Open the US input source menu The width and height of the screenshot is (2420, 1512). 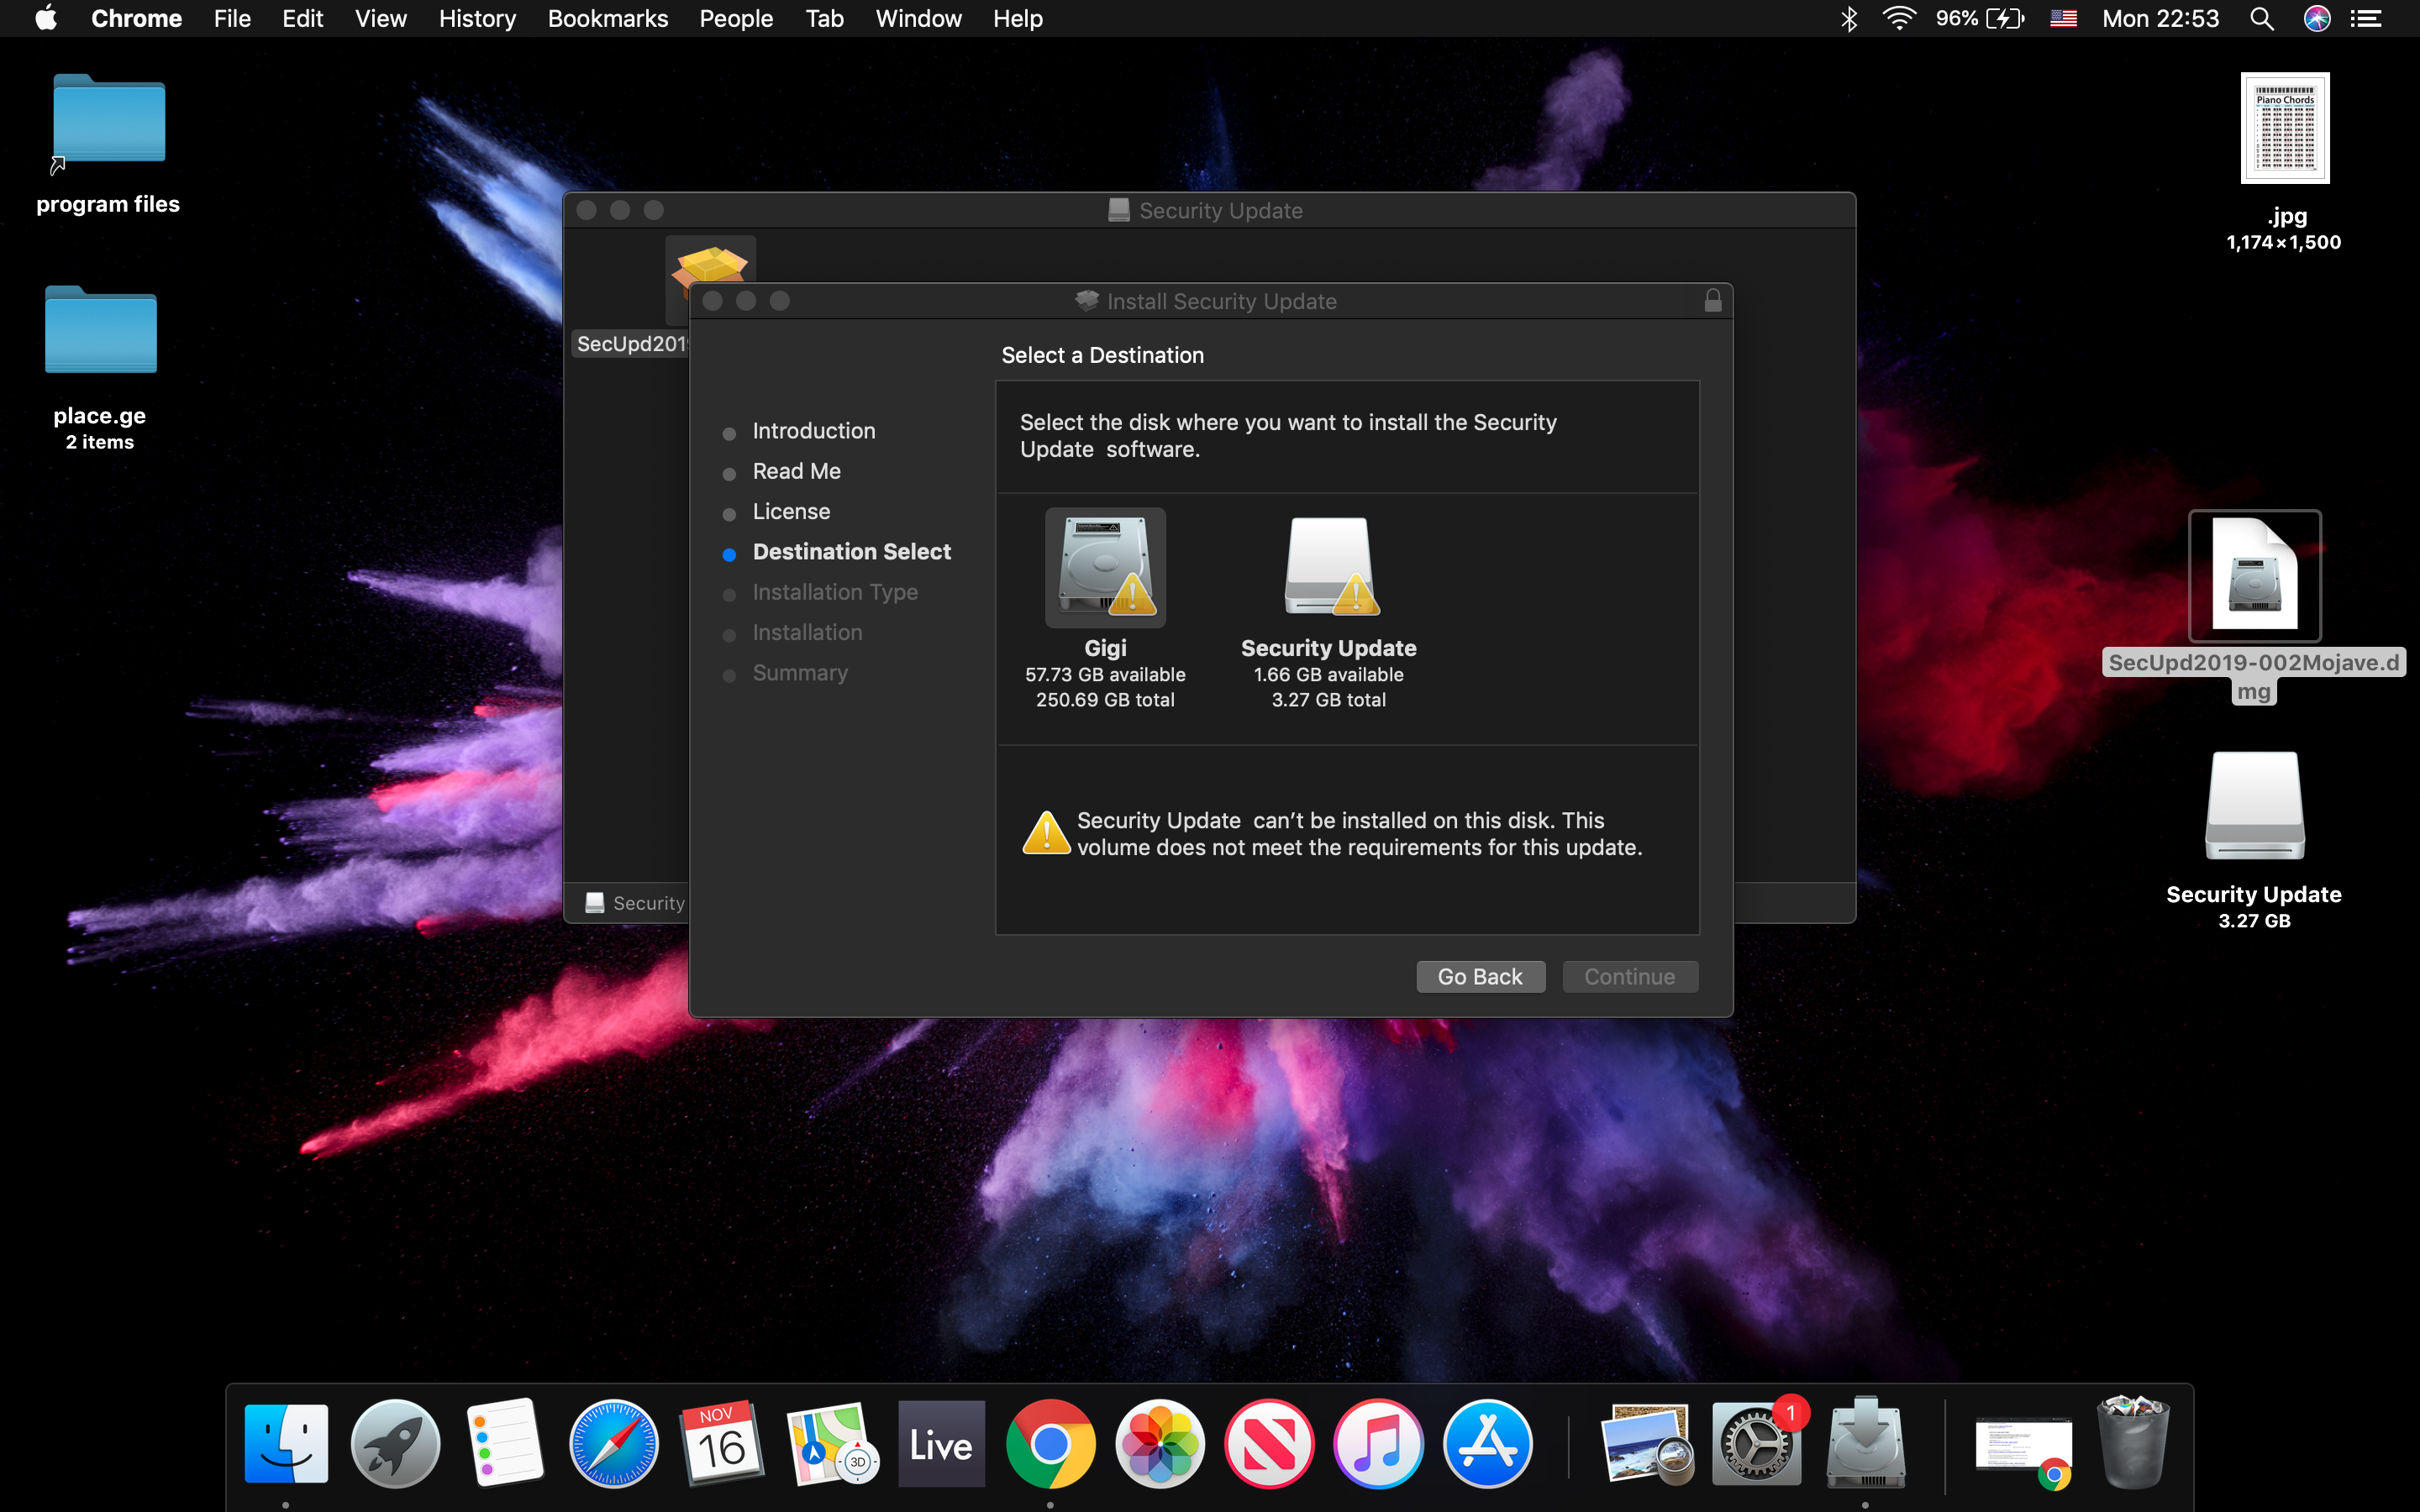point(2063,19)
